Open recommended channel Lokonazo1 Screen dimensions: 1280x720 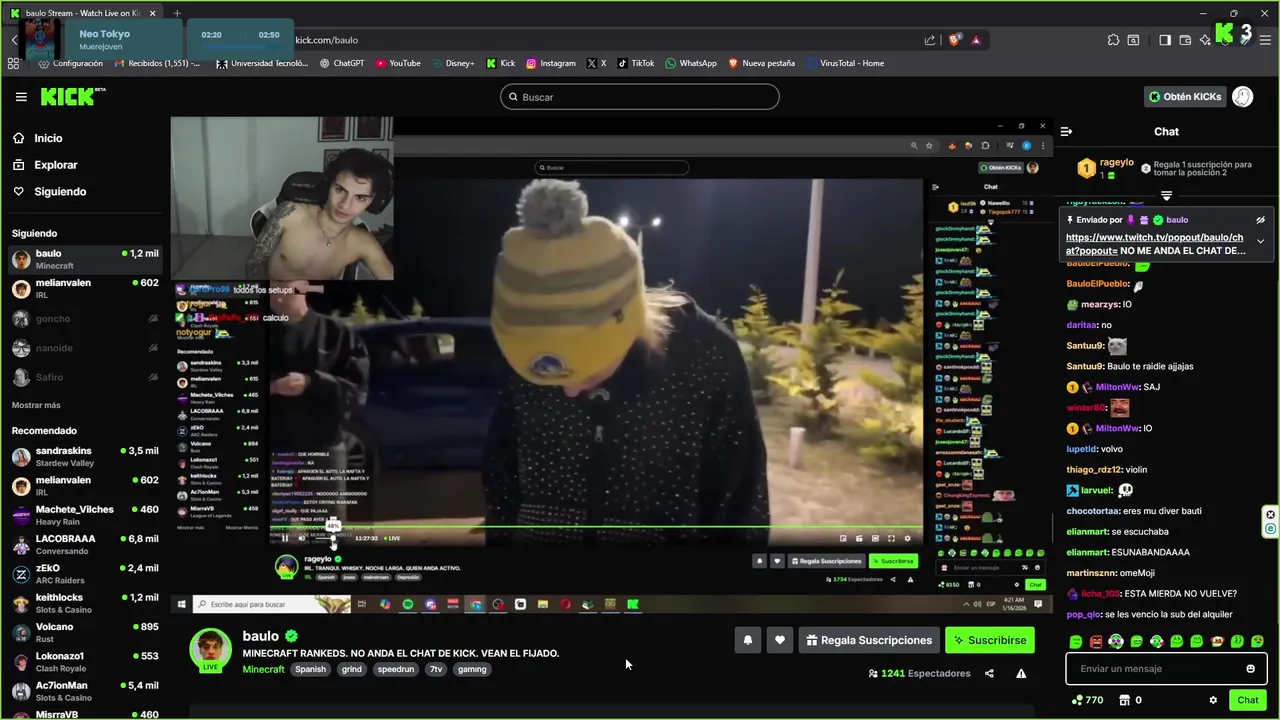click(x=85, y=662)
